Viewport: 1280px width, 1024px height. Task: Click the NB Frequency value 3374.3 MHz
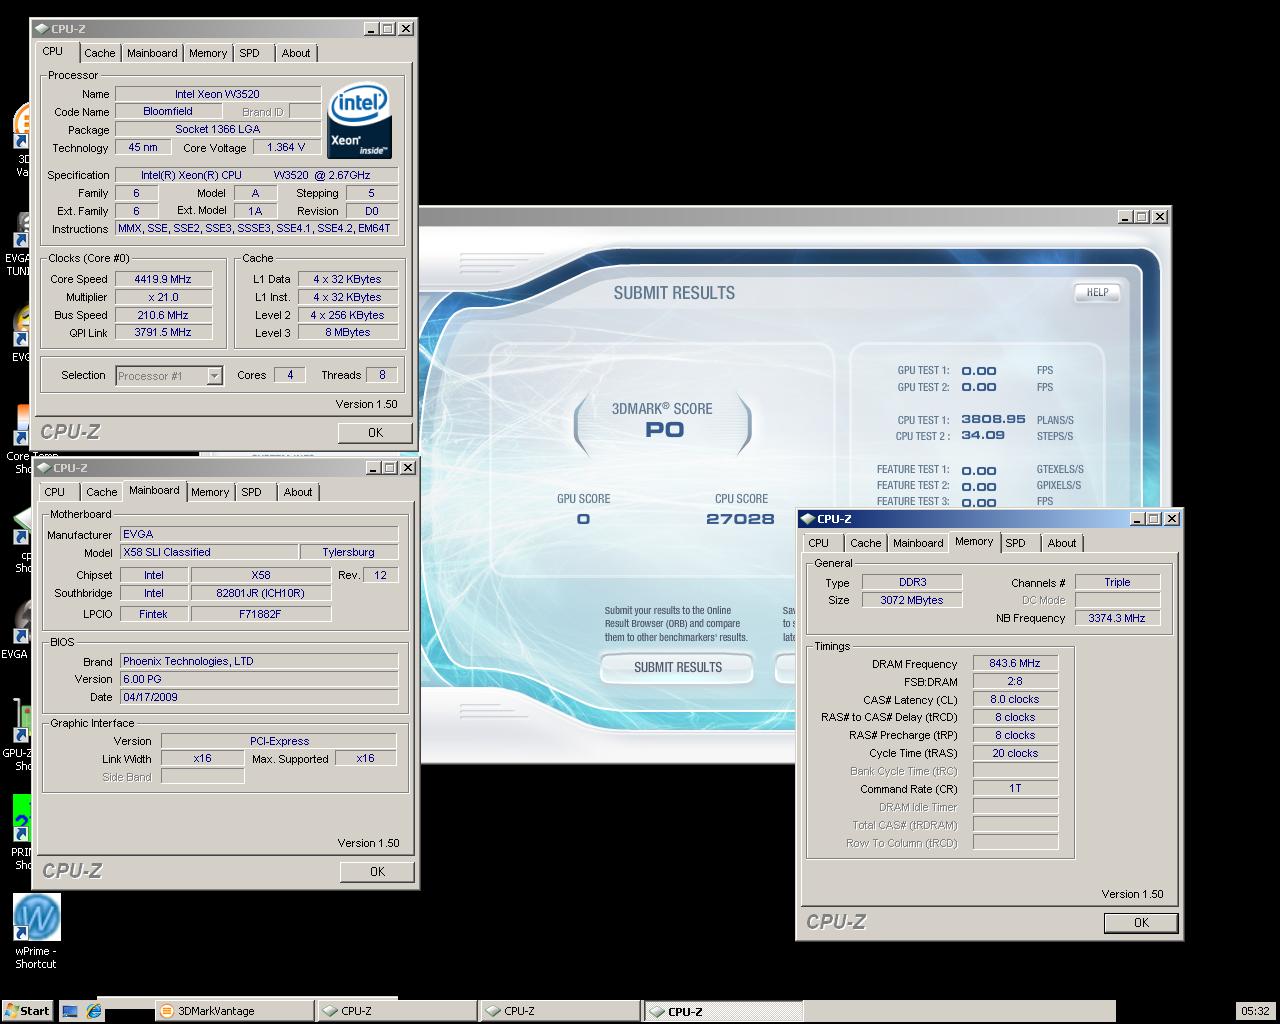1117,618
